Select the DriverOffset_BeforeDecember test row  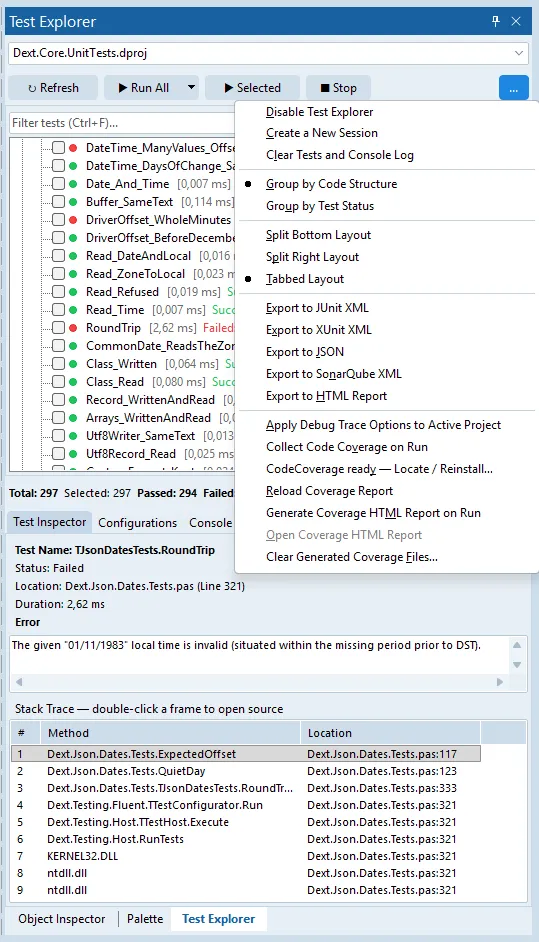[160, 238]
